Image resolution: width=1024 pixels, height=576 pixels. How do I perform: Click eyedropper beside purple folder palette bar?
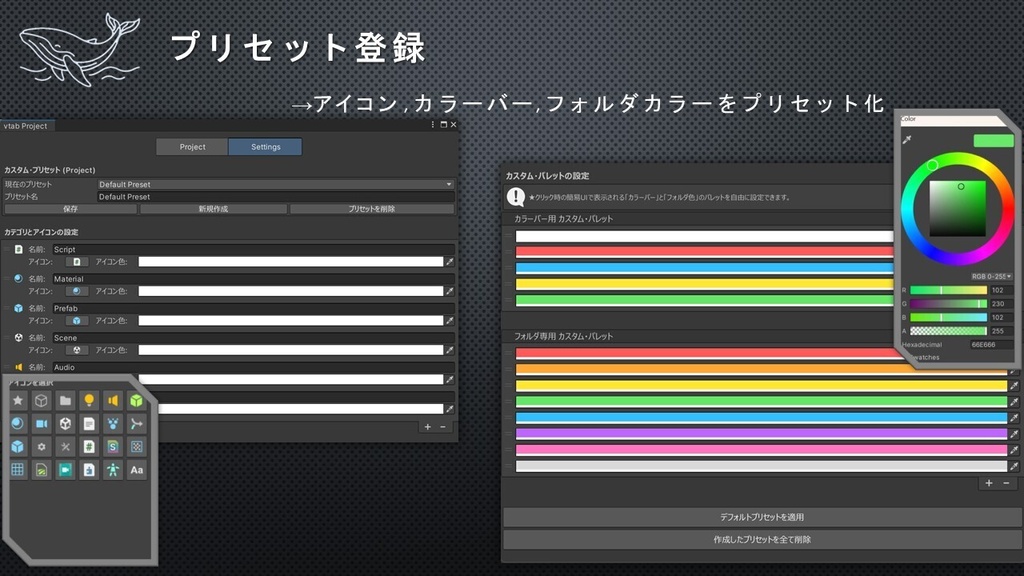point(1014,434)
